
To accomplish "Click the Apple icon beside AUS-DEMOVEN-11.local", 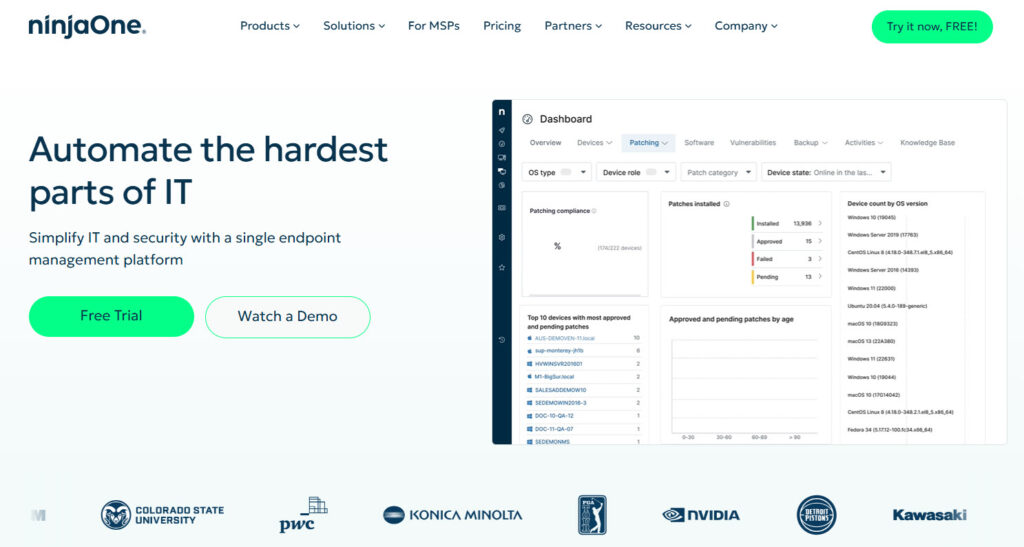I will point(529,338).
